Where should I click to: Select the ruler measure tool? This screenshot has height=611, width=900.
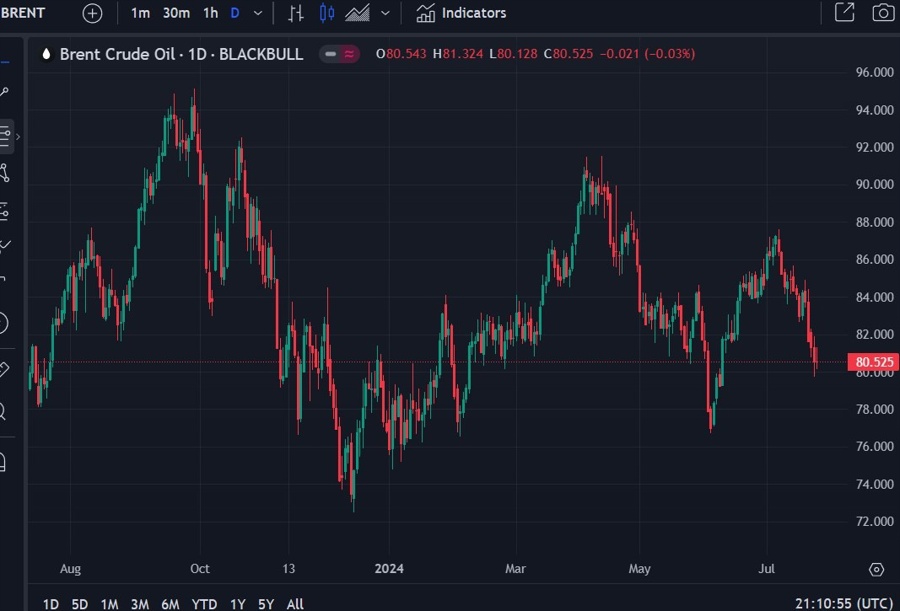pos(3,369)
